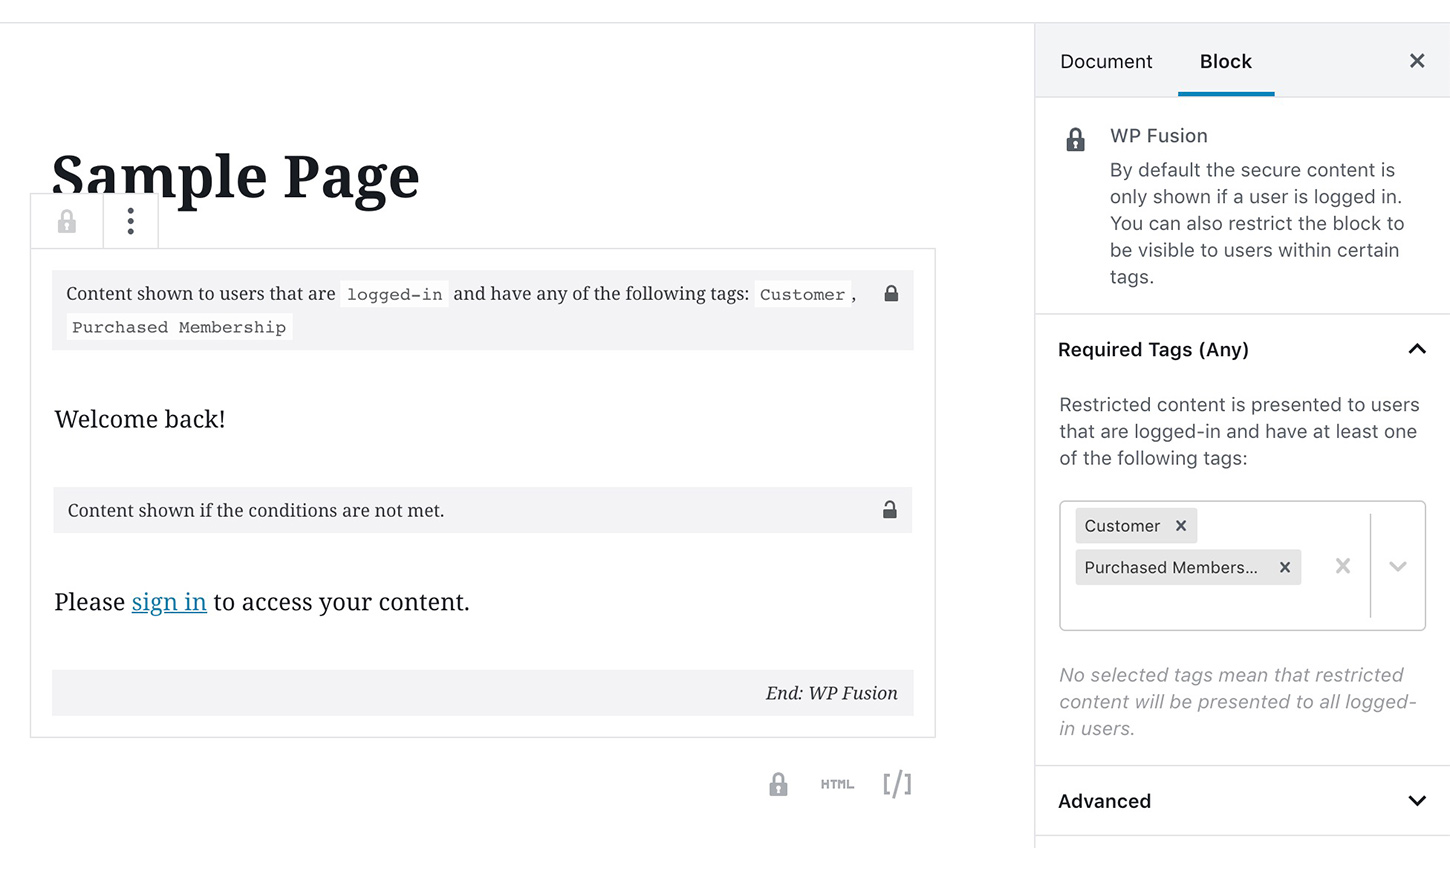Click lock icon in conditions-not-met header

click(x=889, y=510)
